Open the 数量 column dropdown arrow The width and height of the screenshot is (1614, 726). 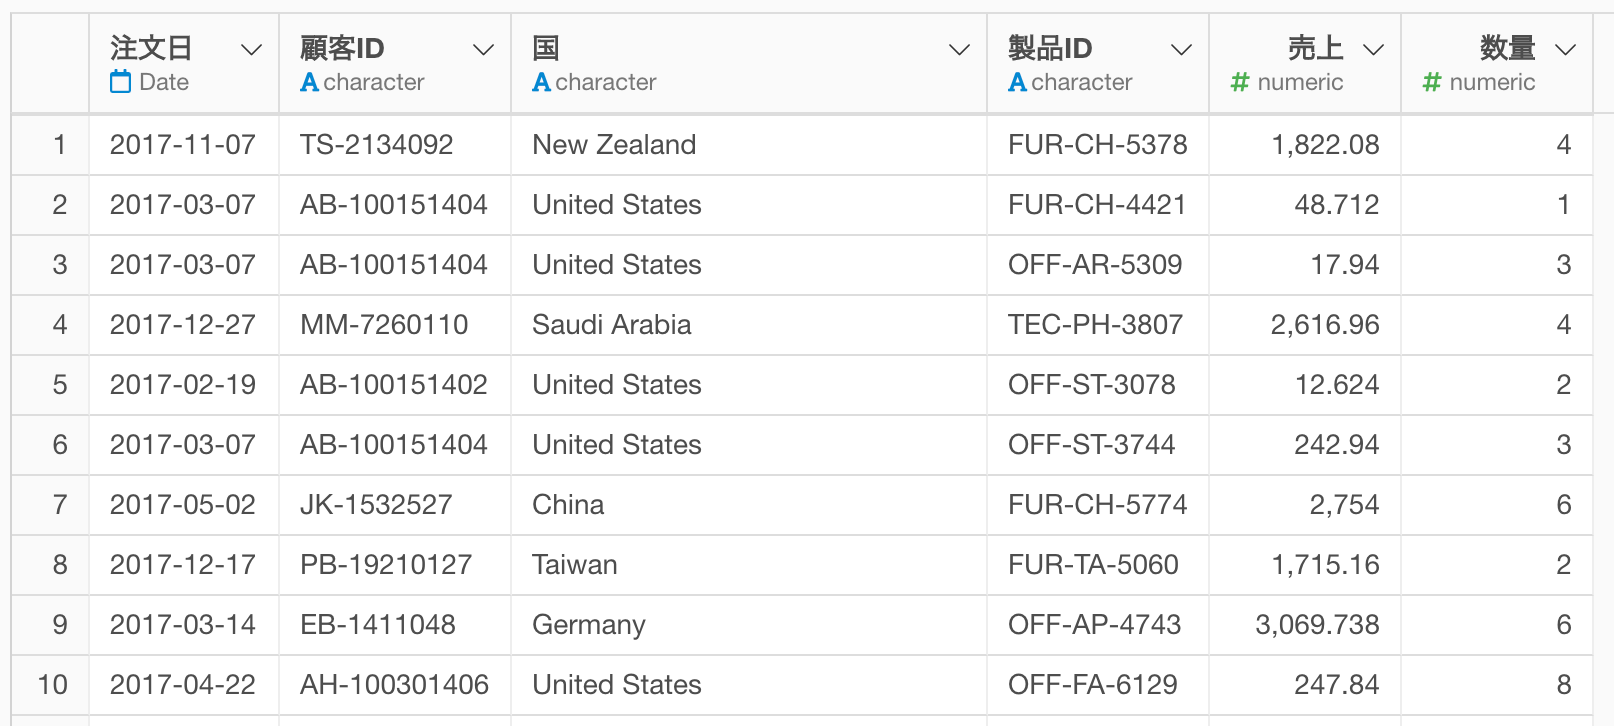tap(1566, 49)
